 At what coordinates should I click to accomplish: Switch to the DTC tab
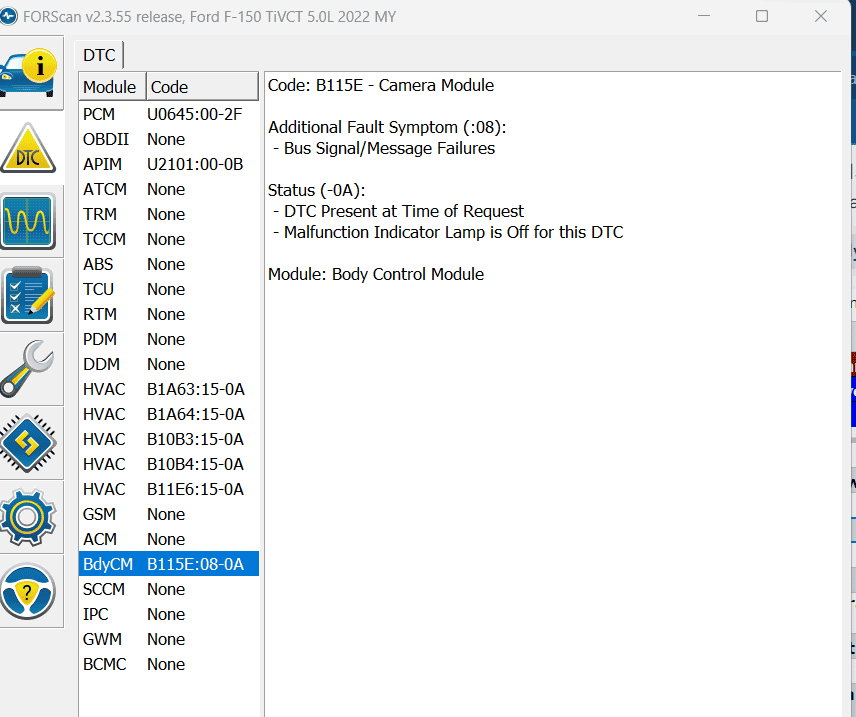(99, 55)
